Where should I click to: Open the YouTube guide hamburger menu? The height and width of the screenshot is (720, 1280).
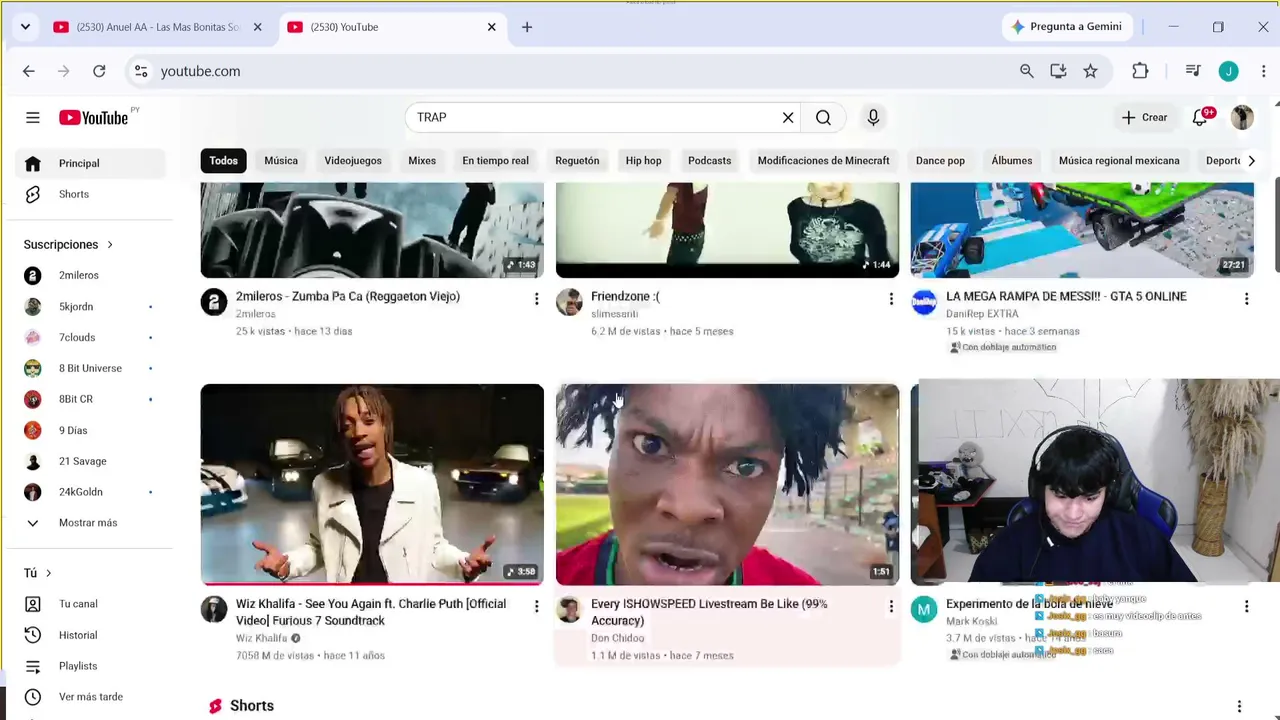tap(33, 118)
